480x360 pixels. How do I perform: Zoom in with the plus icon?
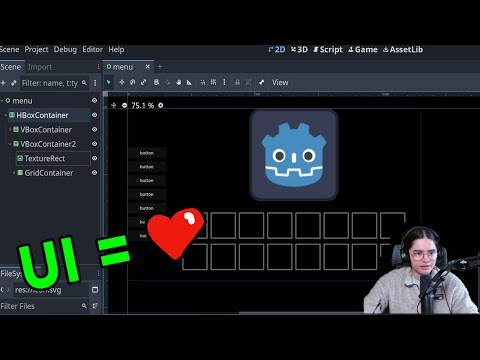161,105
